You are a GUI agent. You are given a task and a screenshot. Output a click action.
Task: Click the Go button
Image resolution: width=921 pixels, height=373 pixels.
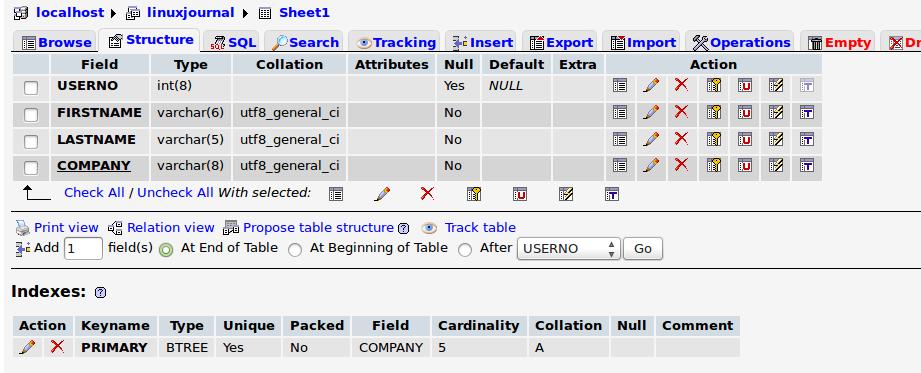(x=643, y=248)
